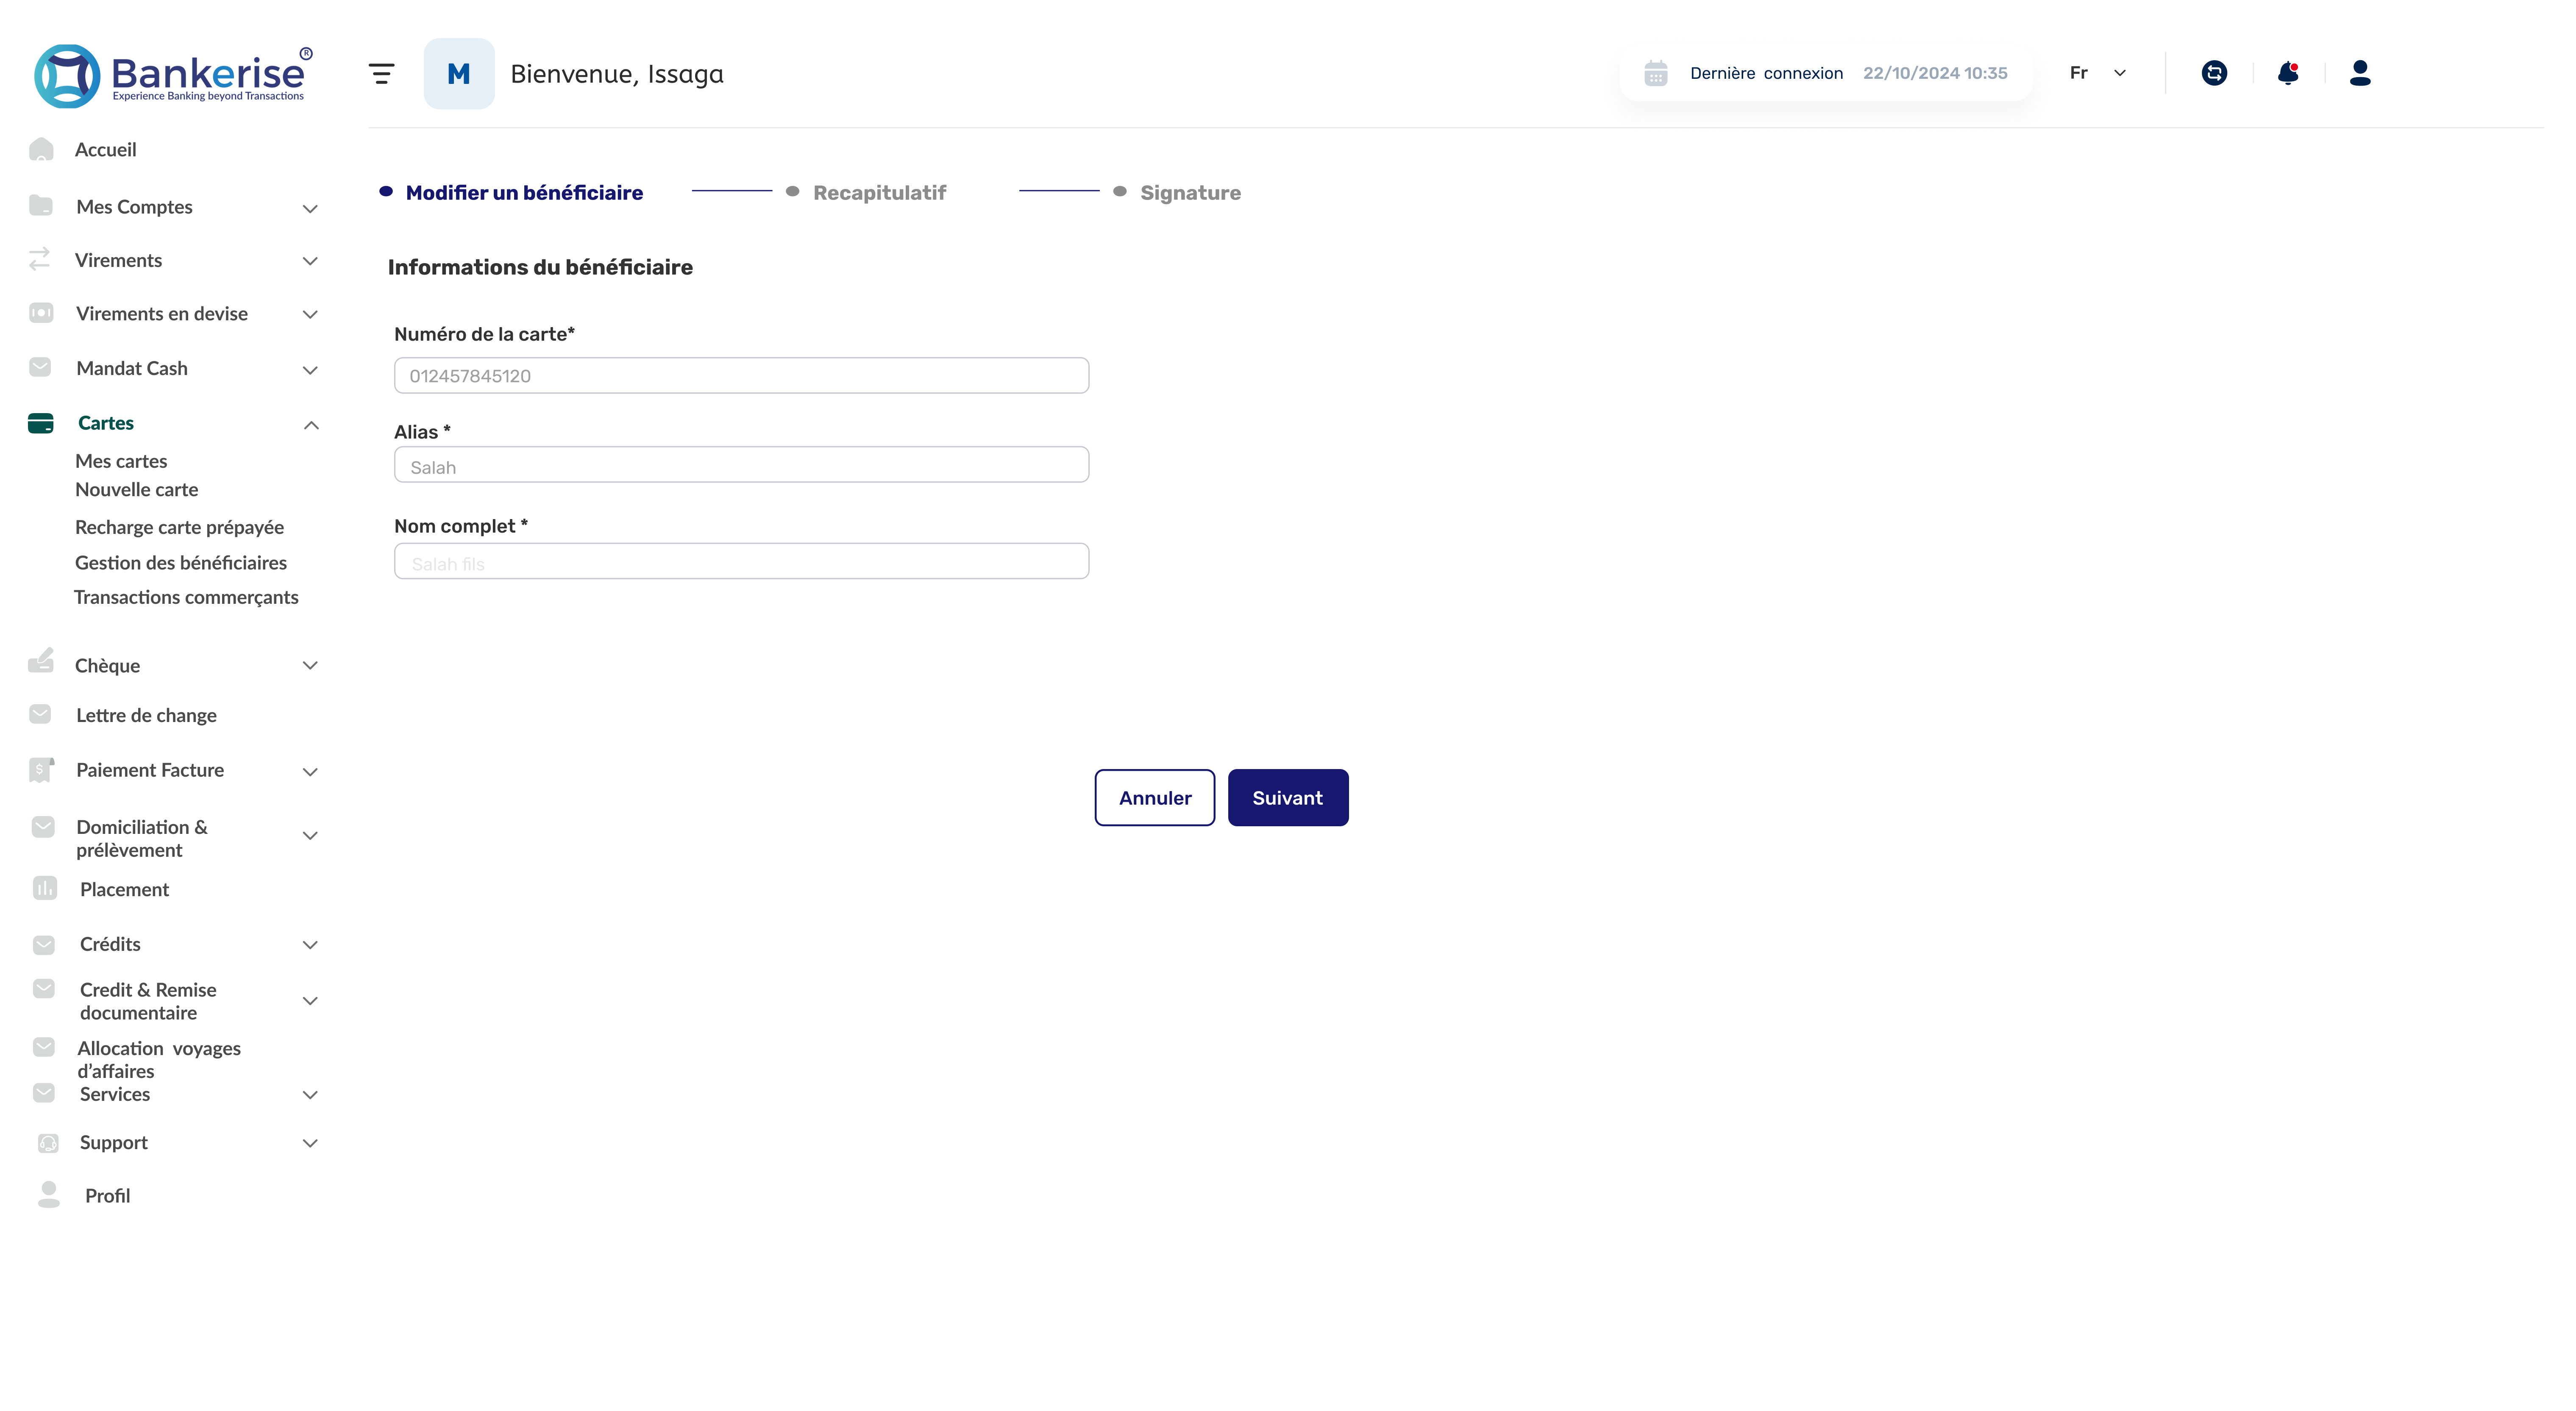2576x1411 pixels.
Task: Click the Bankerise logo
Action: tap(173, 75)
